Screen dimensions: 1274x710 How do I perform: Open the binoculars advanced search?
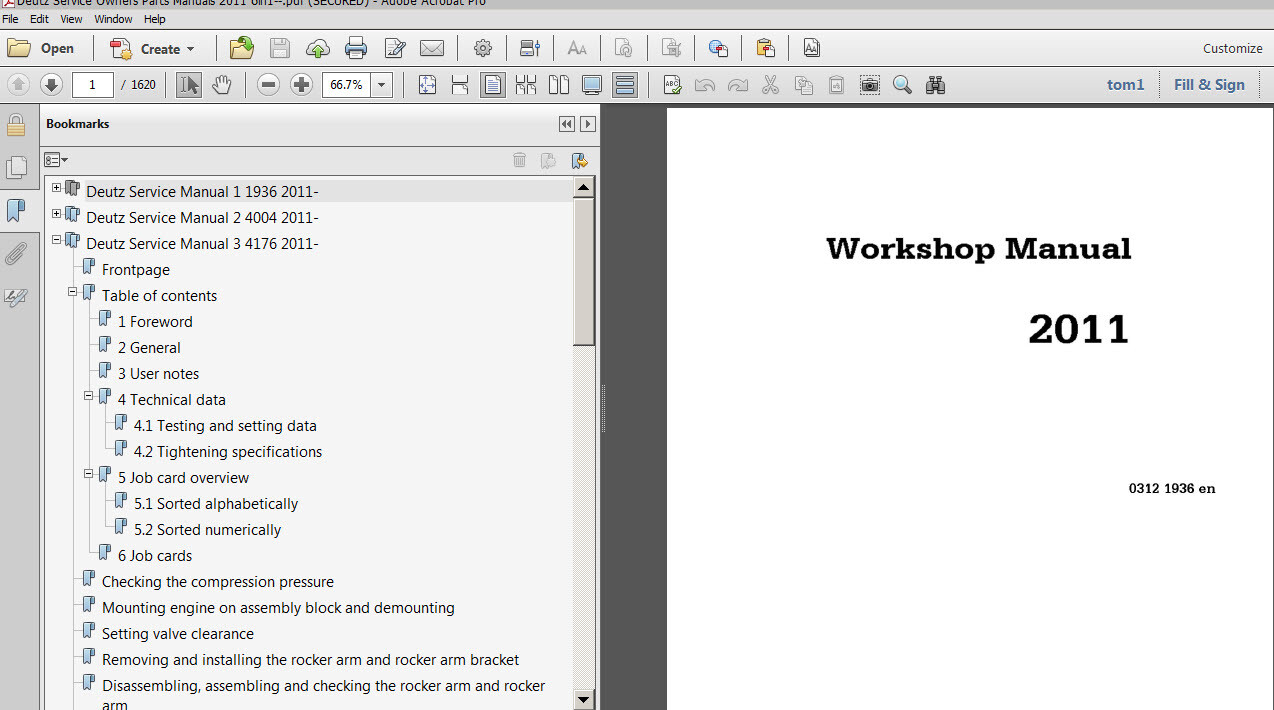[935, 85]
